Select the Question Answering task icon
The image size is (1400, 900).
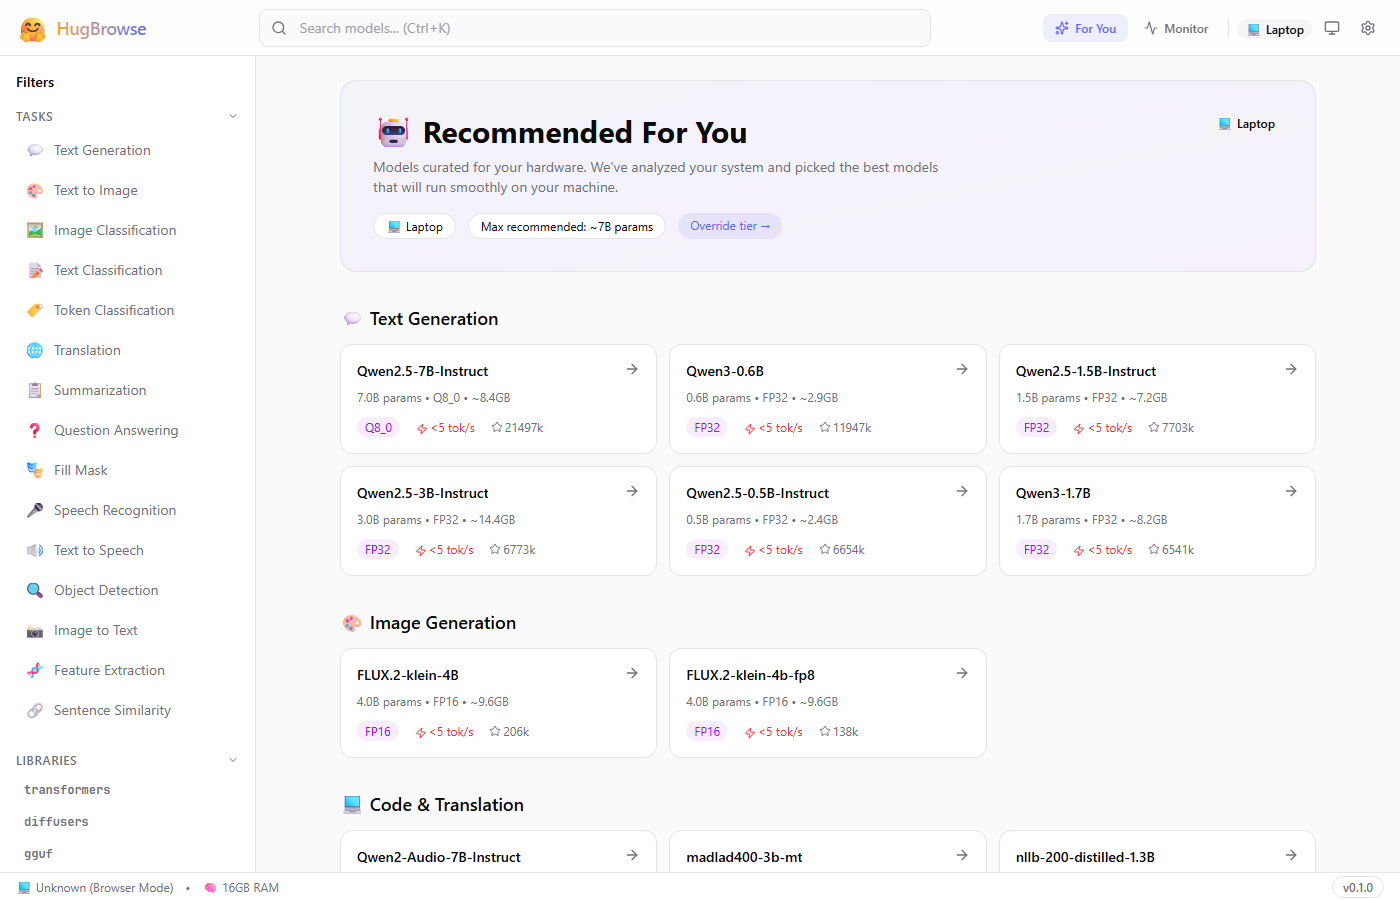point(33,430)
